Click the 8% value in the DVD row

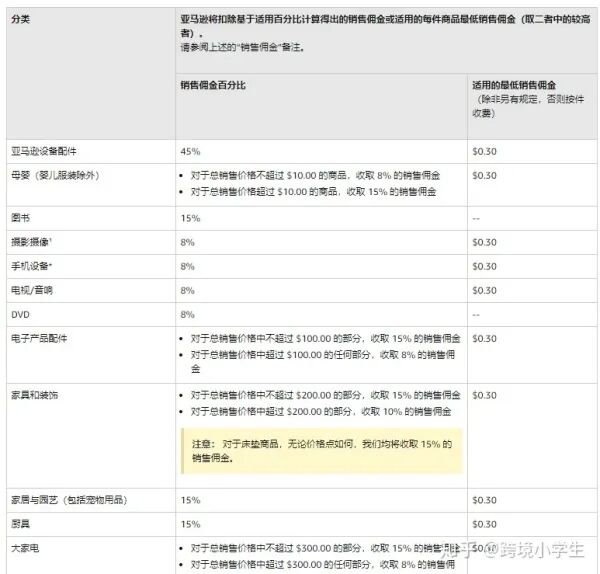coord(188,315)
